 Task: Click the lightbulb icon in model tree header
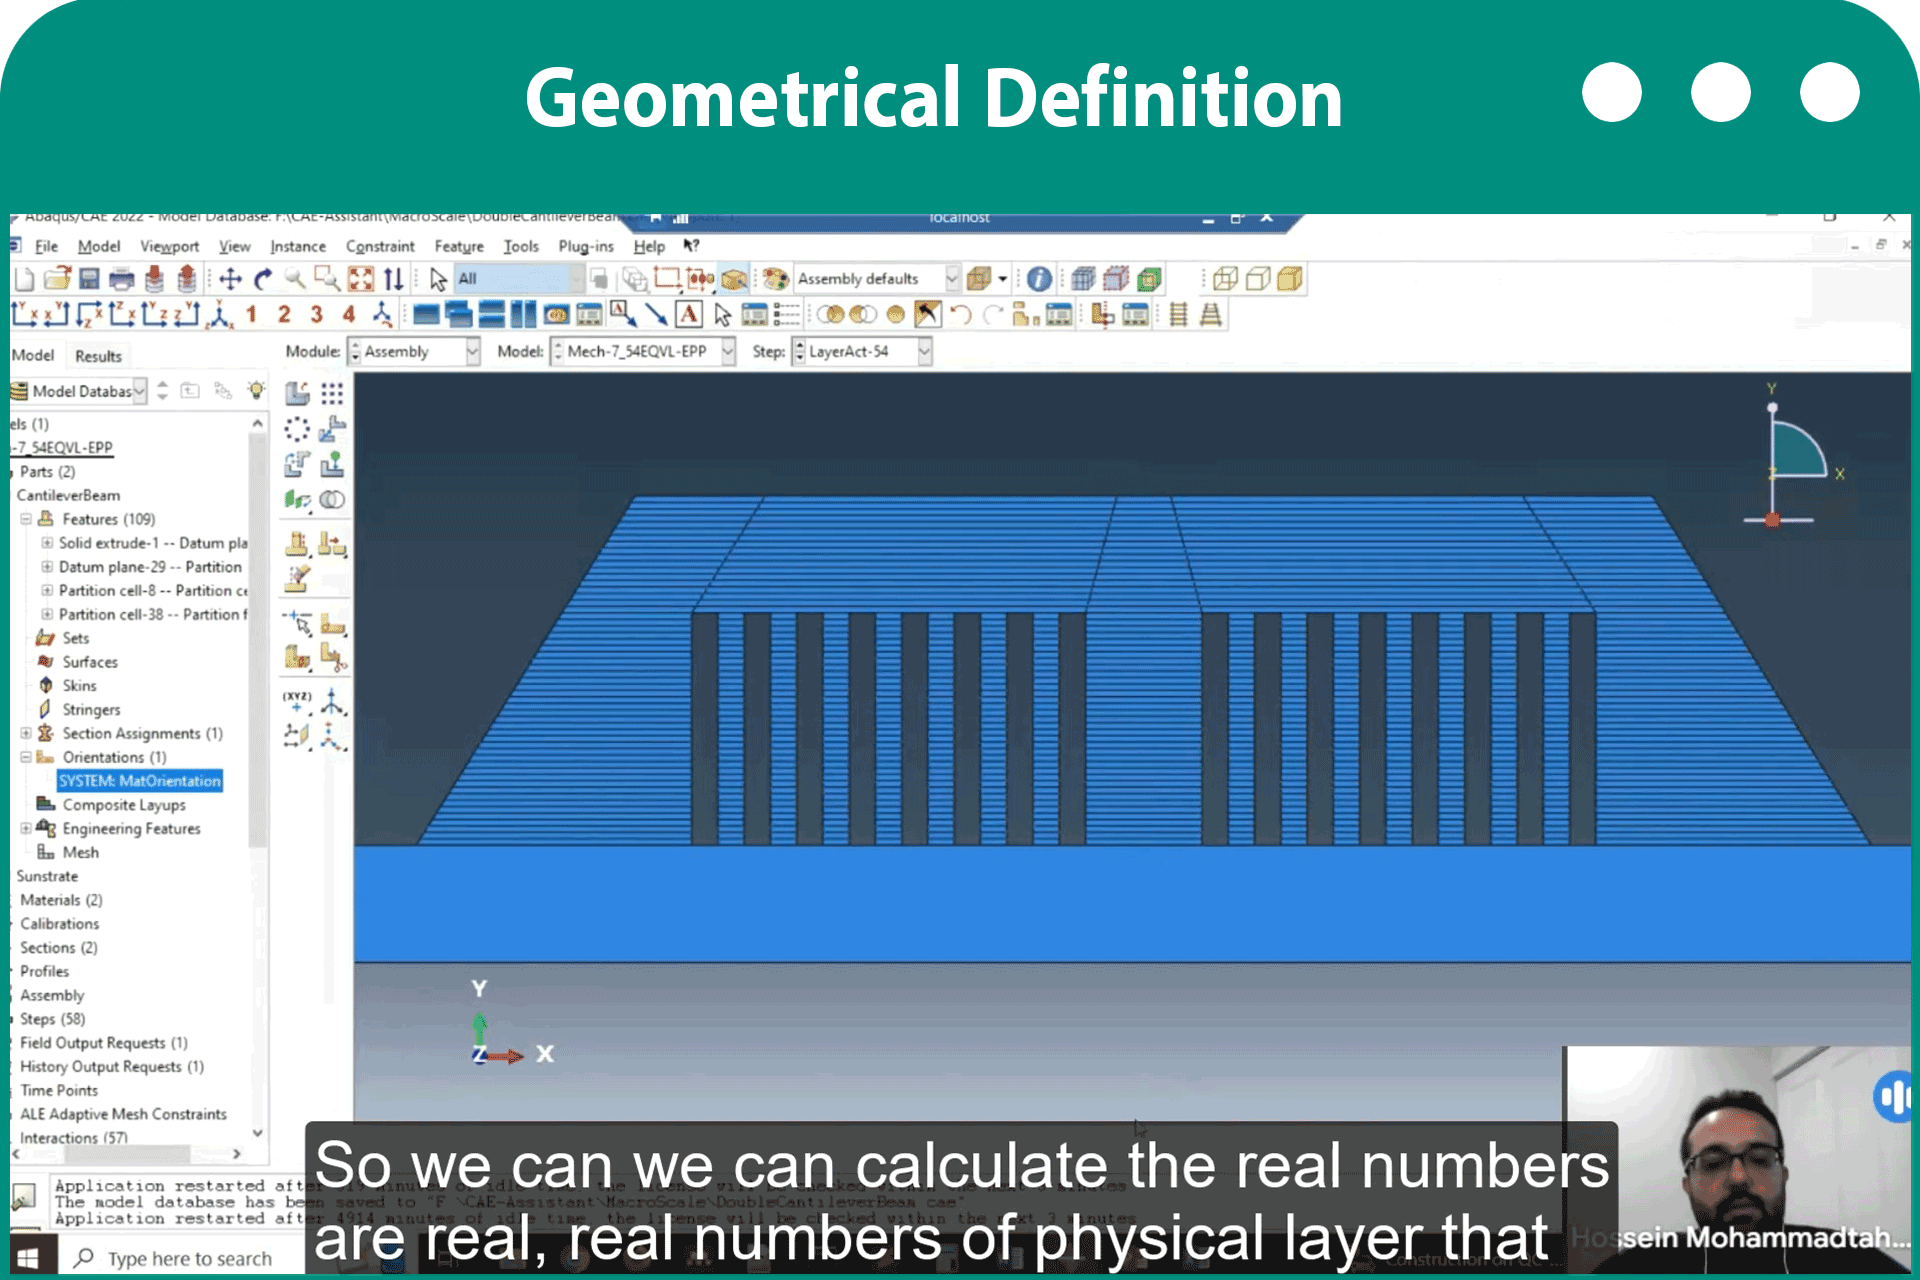click(257, 390)
